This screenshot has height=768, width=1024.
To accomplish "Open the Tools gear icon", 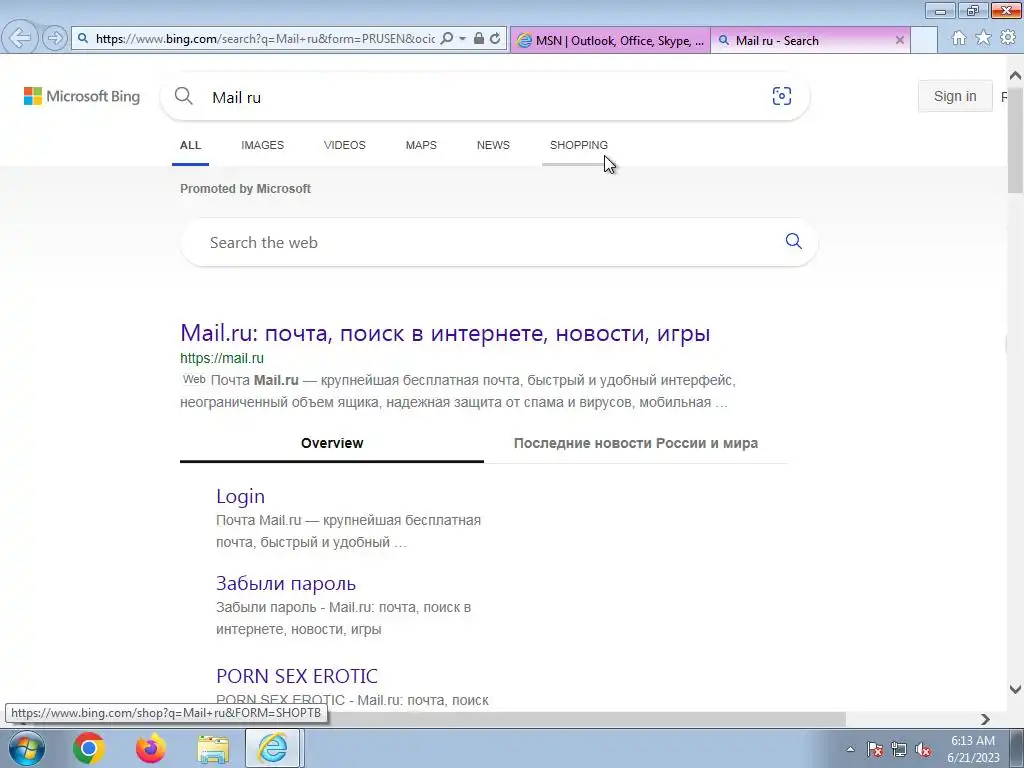I will [1008, 38].
